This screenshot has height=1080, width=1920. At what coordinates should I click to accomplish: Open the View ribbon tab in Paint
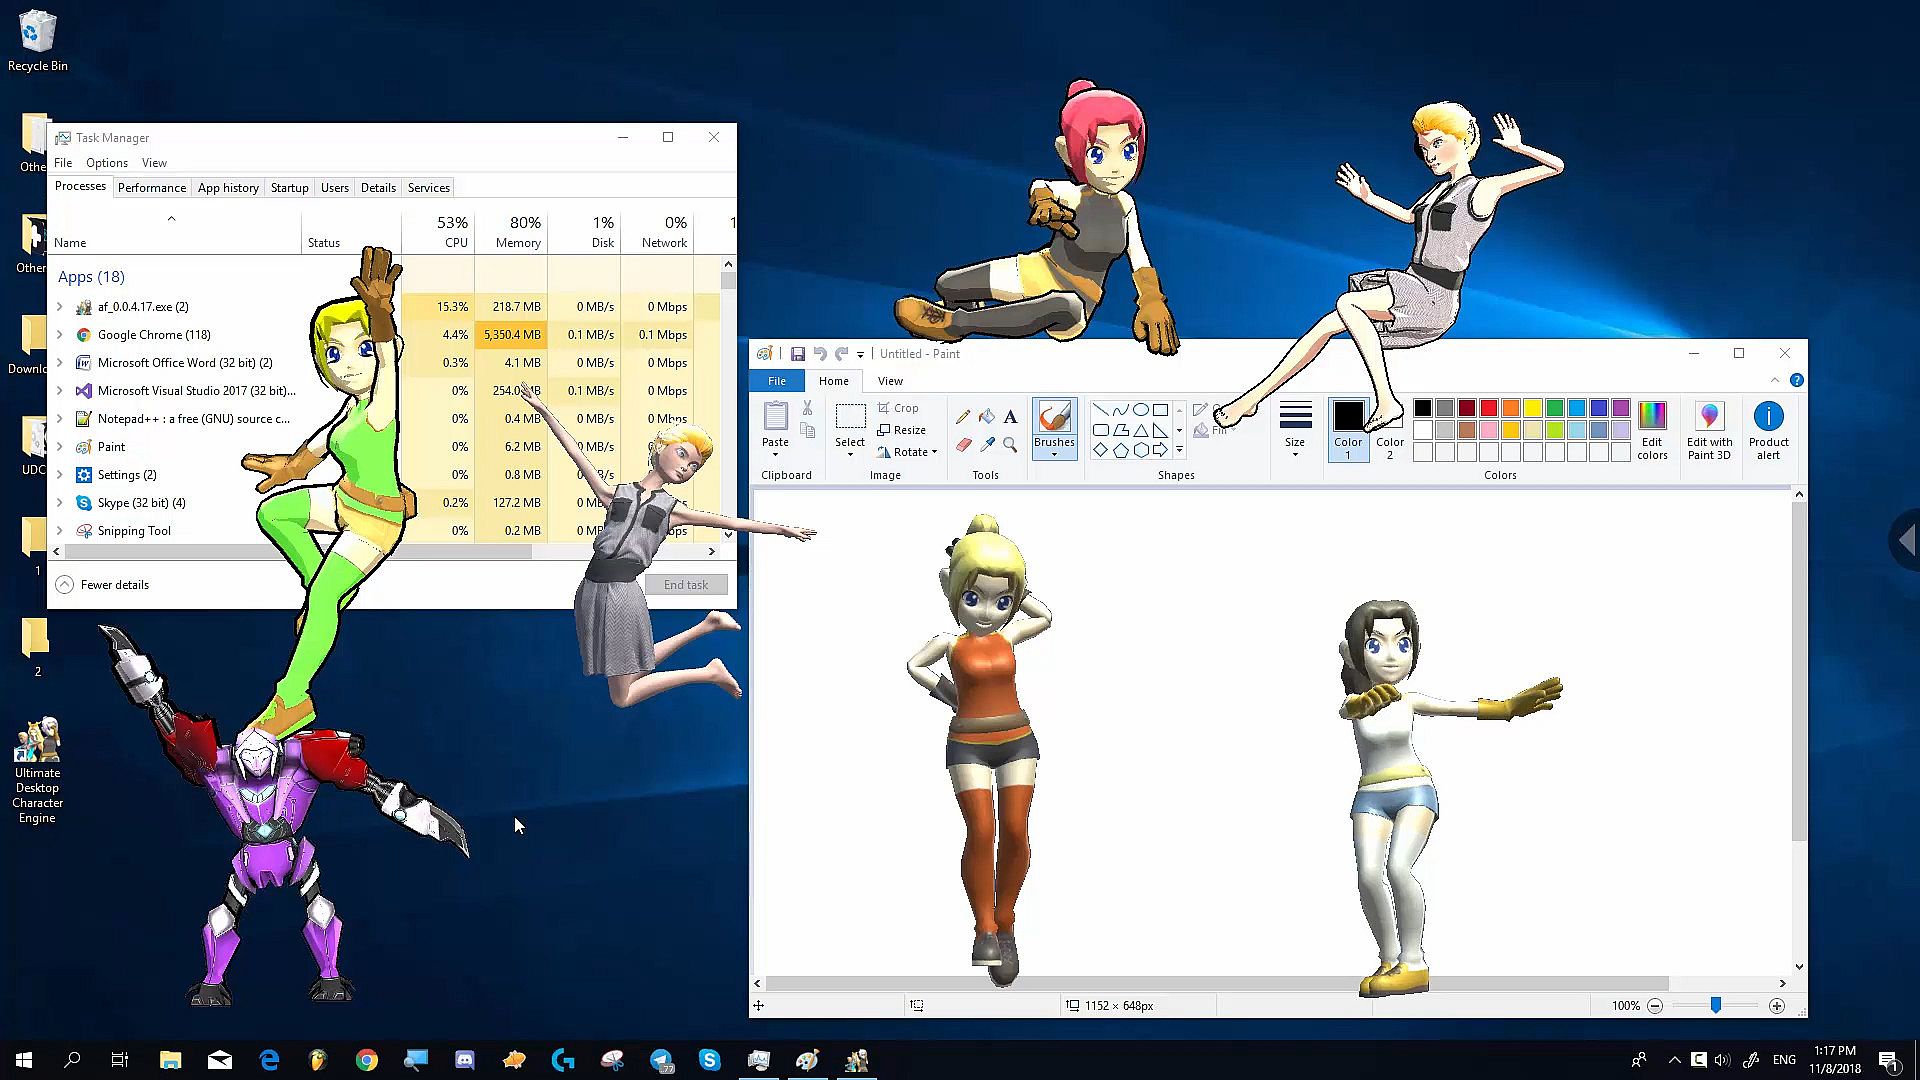[890, 381]
